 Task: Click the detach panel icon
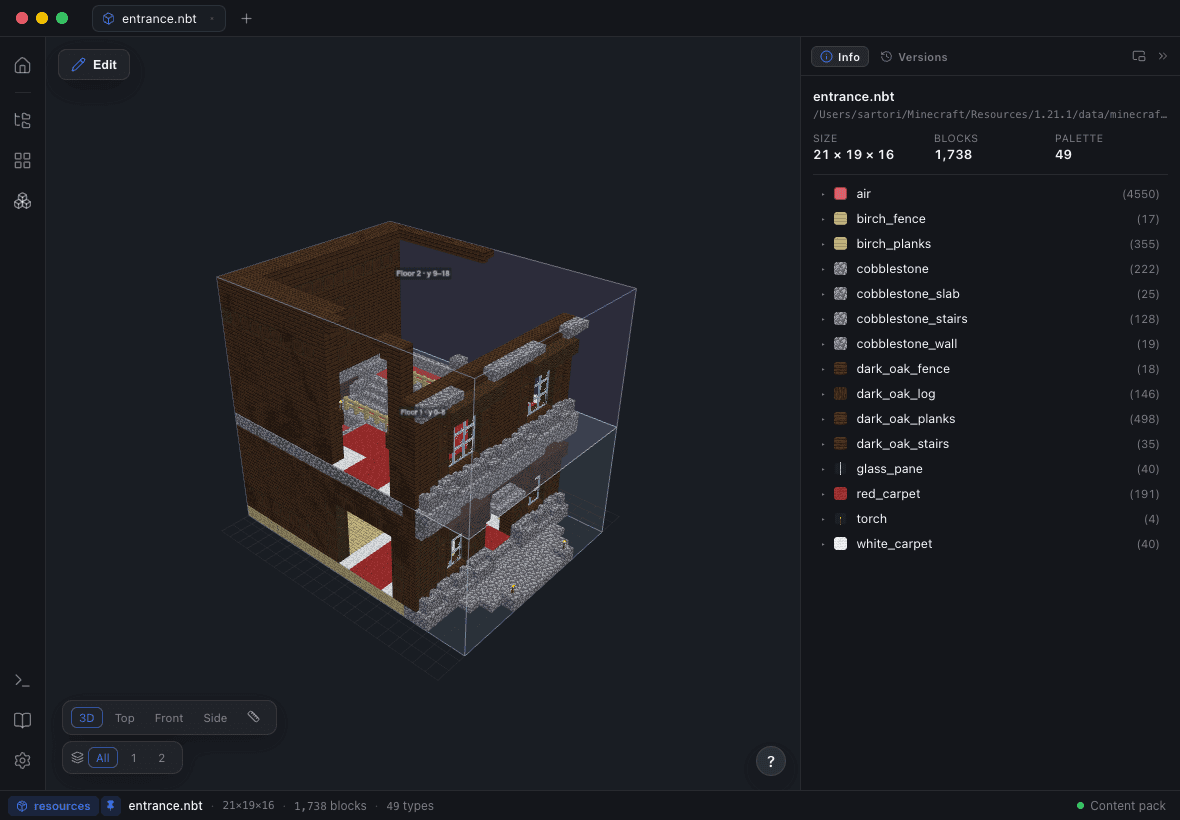pos(1139,56)
